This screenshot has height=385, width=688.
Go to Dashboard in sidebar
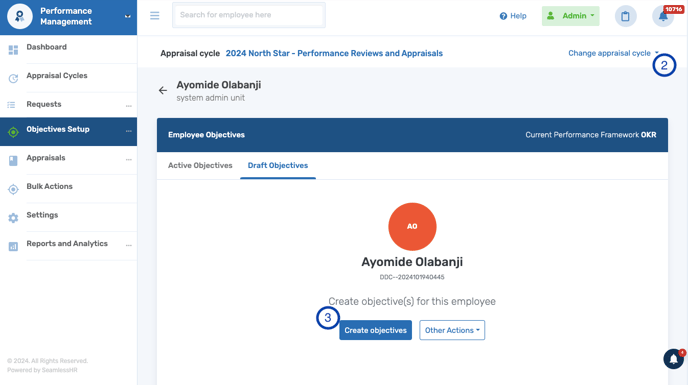47,47
